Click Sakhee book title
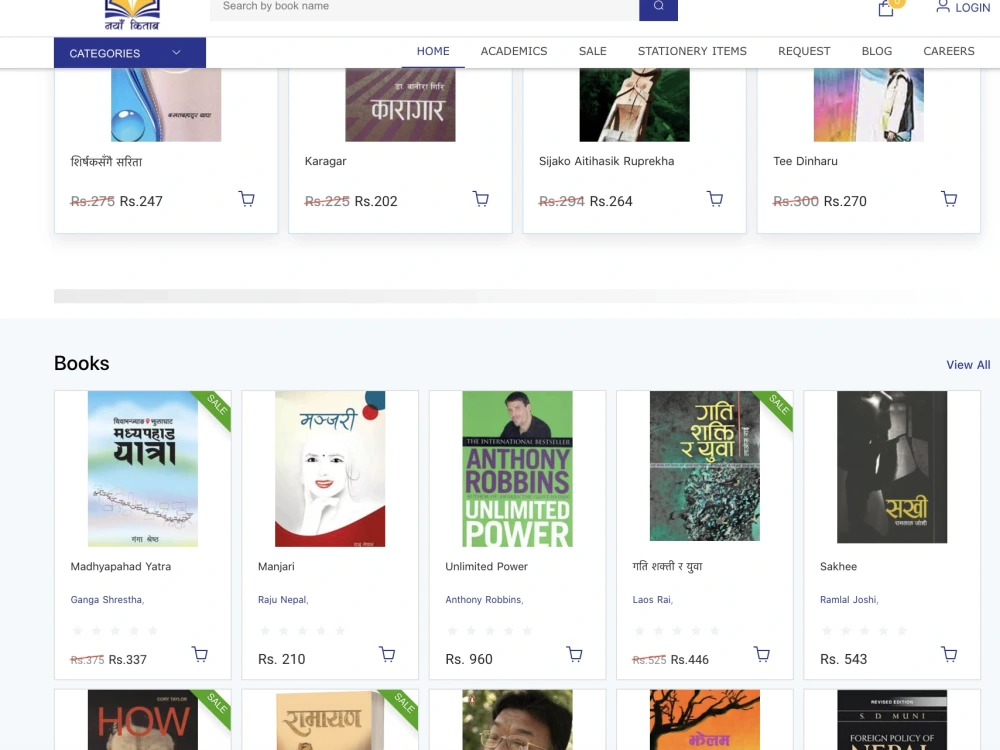The image size is (1000, 750). (x=838, y=566)
